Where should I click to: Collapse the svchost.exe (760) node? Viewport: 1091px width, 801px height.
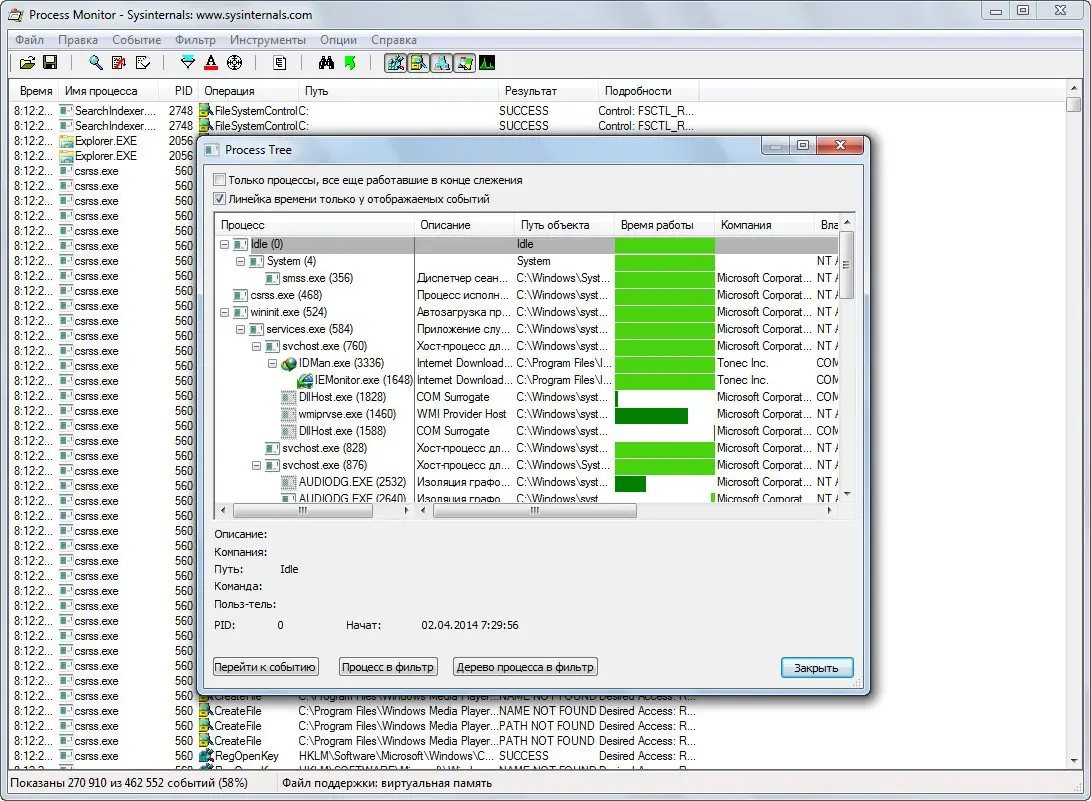257,347
